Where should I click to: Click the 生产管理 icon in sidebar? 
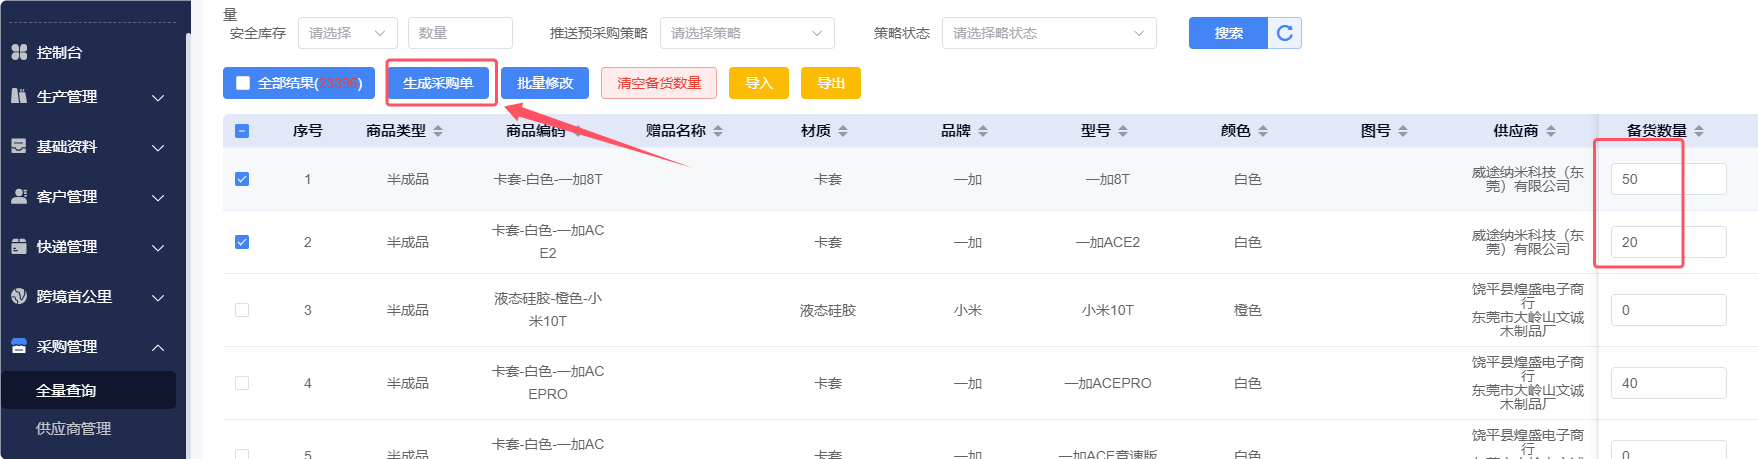(x=19, y=96)
